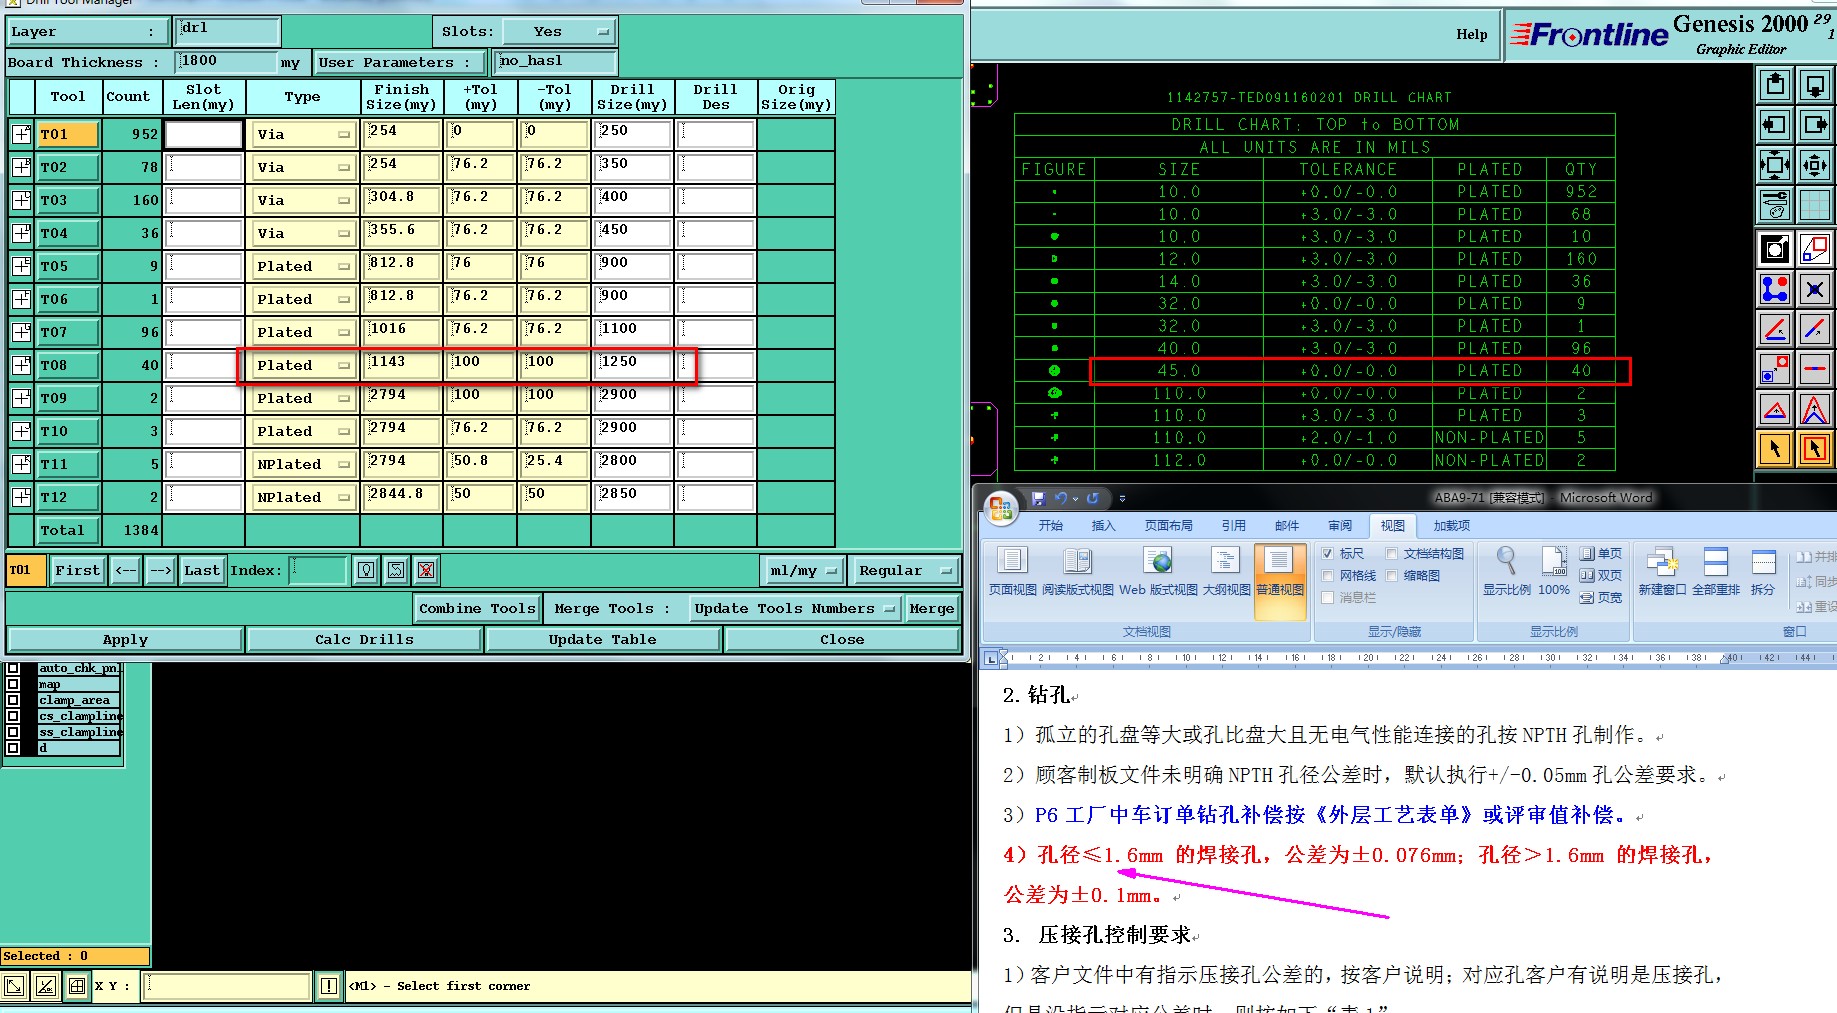This screenshot has width=1837, height=1013.
Task: Click the pan up icon in Genesis toolbar
Action: click(x=1775, y=85)
